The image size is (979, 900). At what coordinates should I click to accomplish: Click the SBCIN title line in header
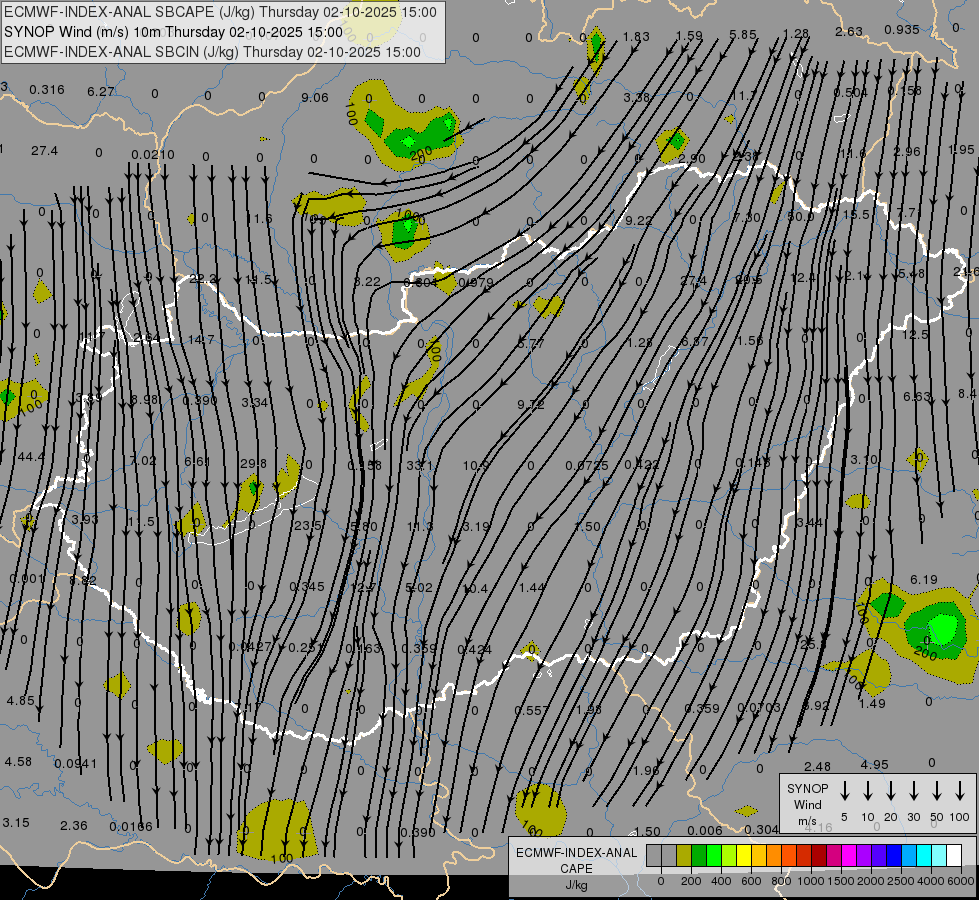coord(212,52)
